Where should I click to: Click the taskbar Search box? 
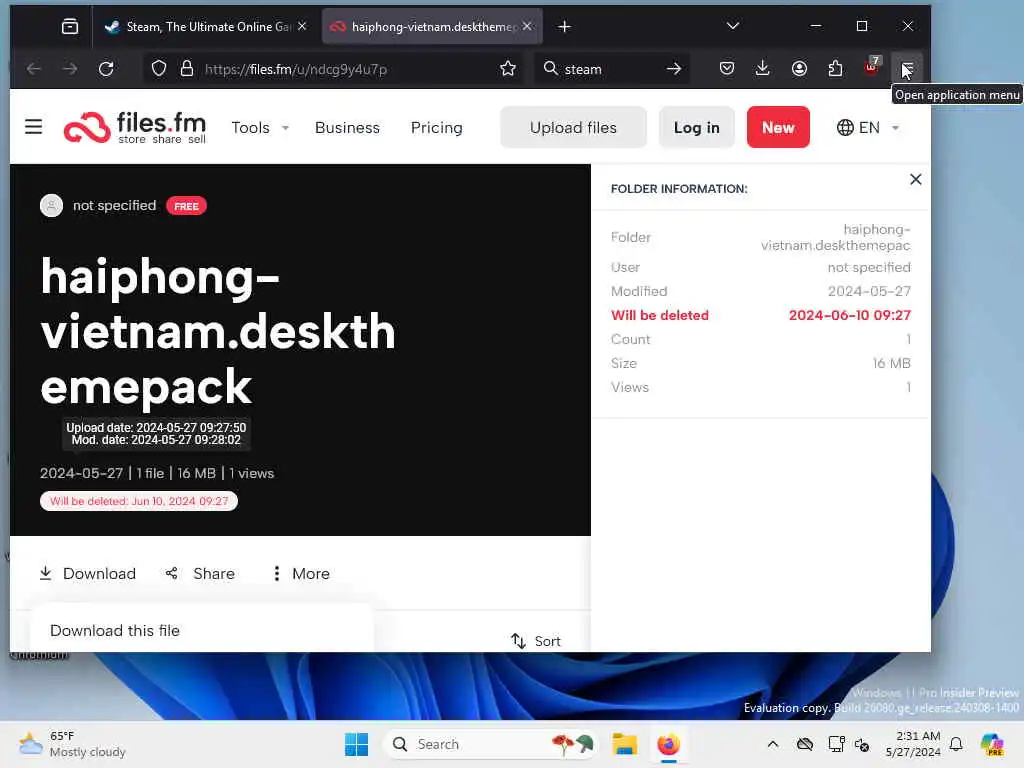tap(490, 744)
